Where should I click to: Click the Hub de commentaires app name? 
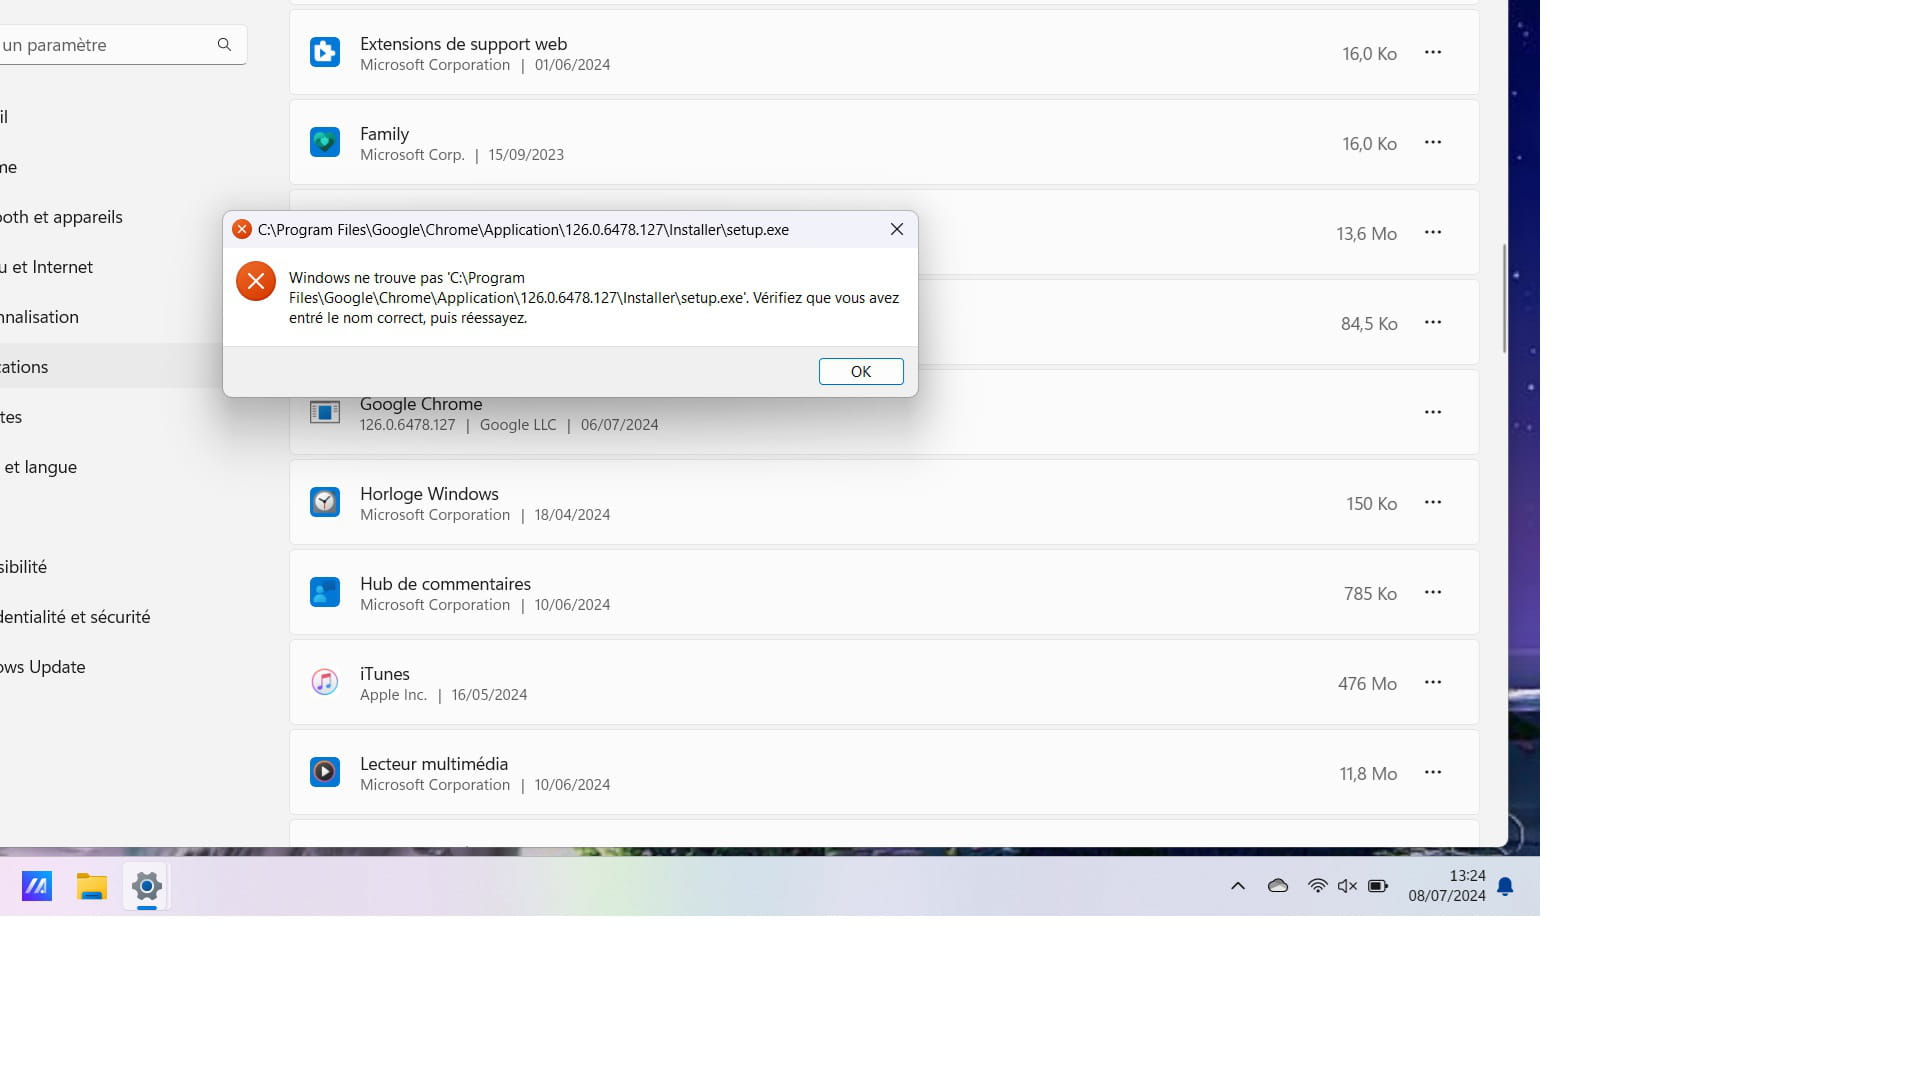click(x=445, y=584)
